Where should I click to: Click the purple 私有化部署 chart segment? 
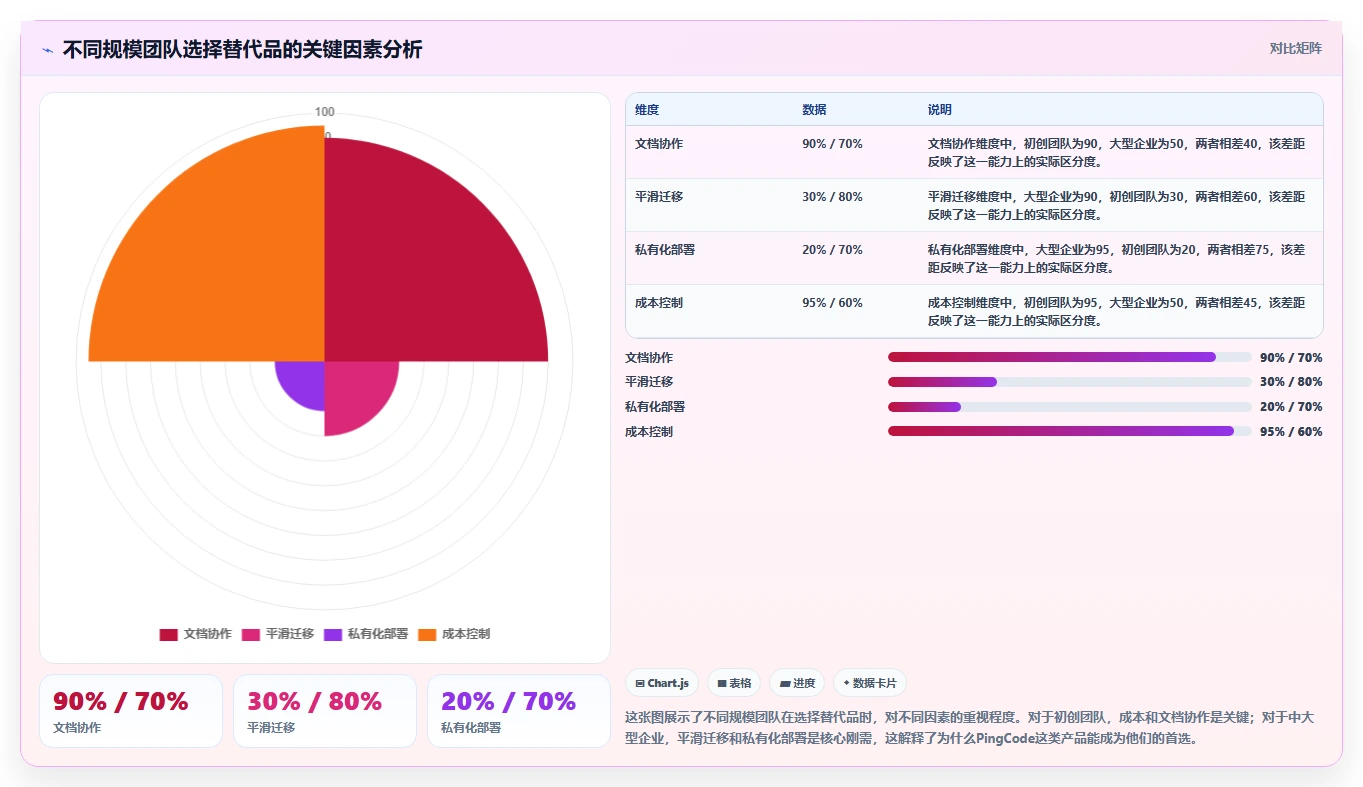coord(306,380)
